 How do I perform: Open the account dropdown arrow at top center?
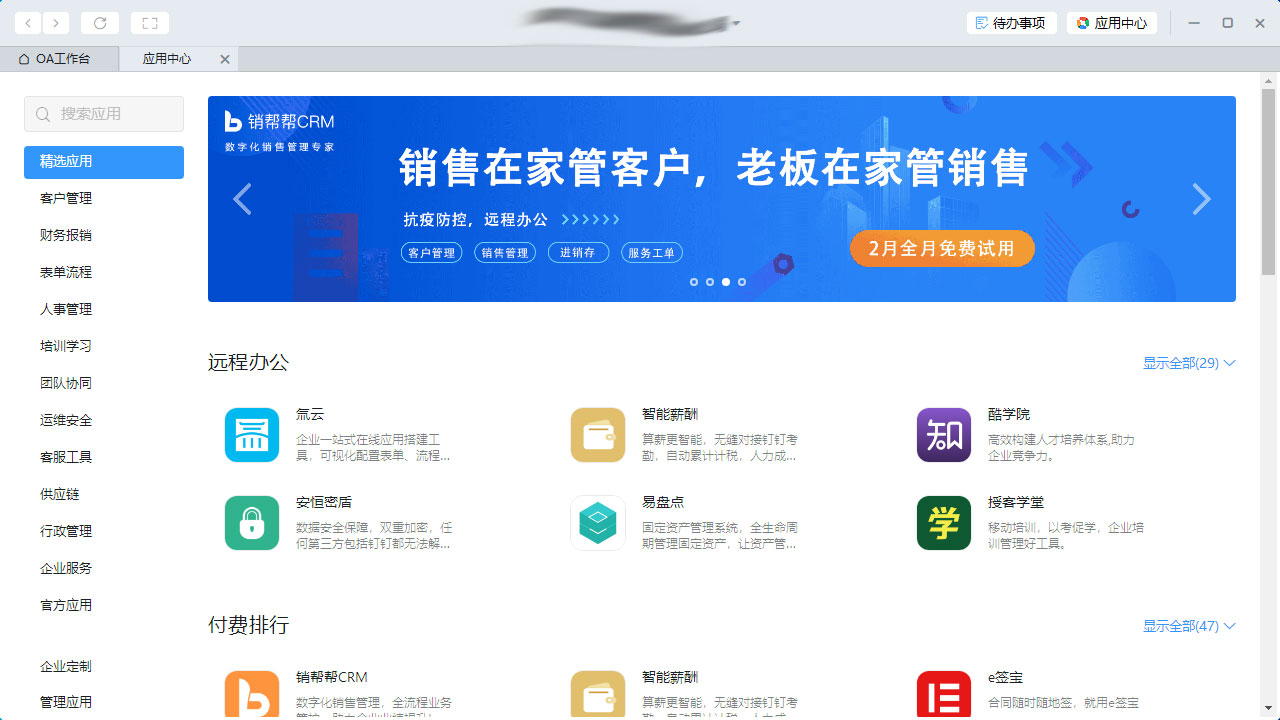point(737,23)
